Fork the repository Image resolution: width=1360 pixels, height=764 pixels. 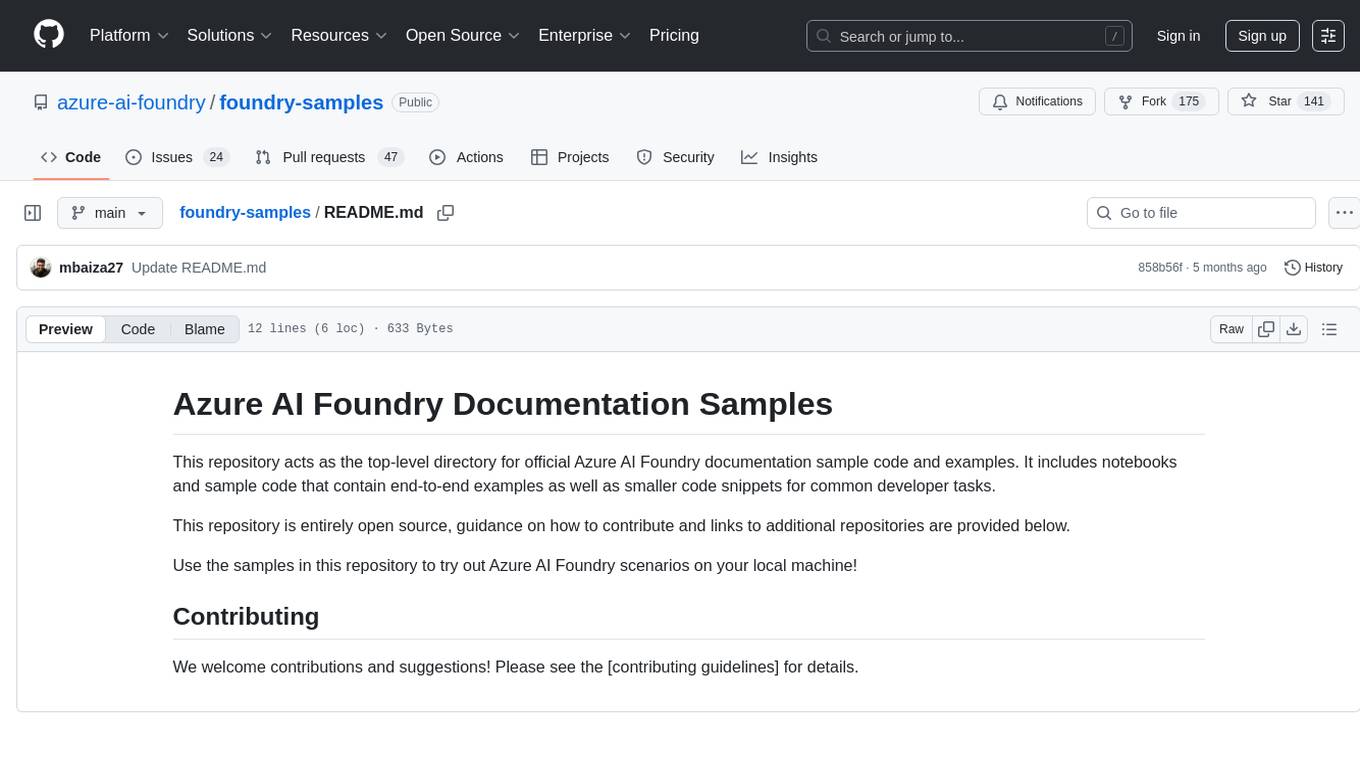(x=1160, y=102)
